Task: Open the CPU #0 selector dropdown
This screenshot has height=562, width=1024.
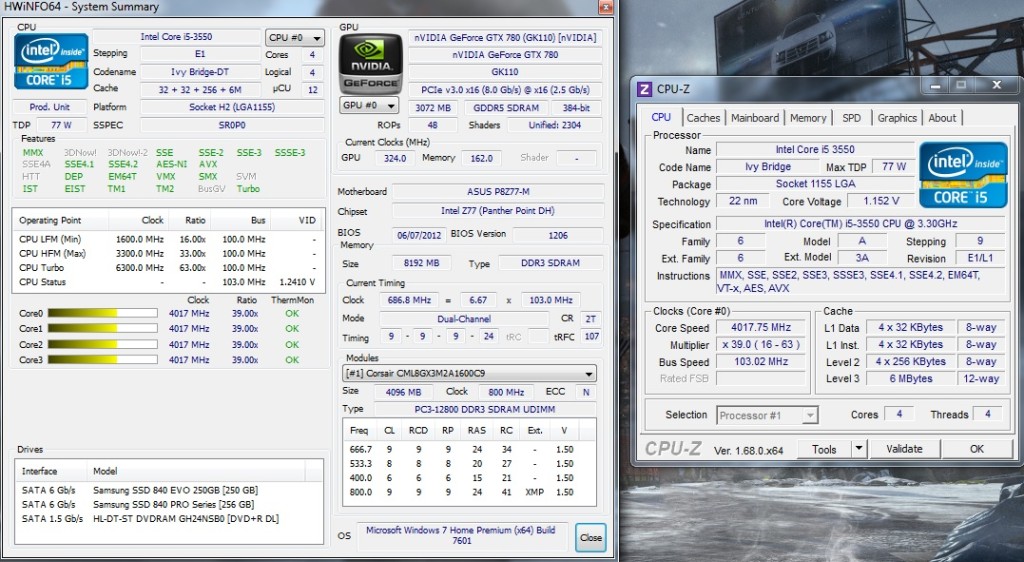Action: (295, 38)
